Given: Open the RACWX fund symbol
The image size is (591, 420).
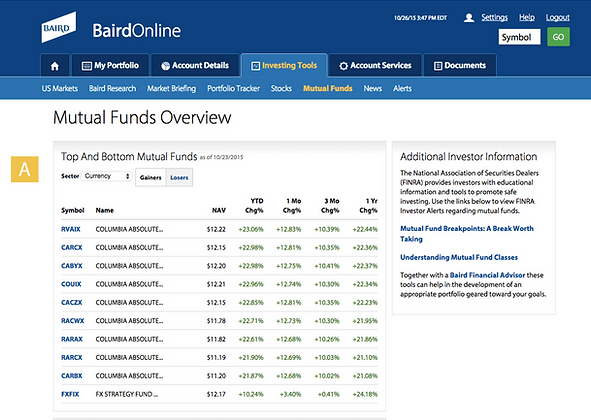Looking at the screenshot, I should (x=73, y=321).
